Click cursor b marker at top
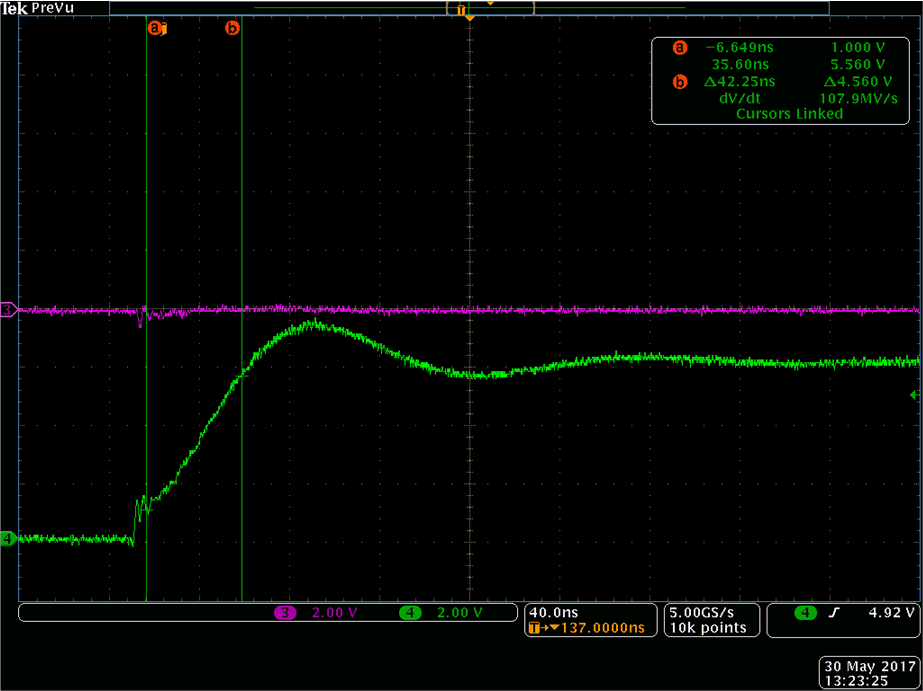This screenshot has width=923, height=691. pos(232,28)
